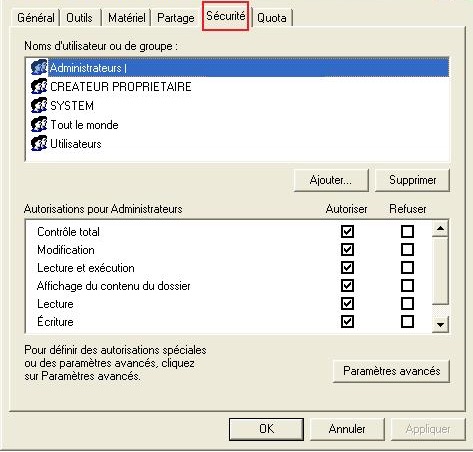Open the Partage tab
The image size is (473, 452).
[x=176, y=18]
